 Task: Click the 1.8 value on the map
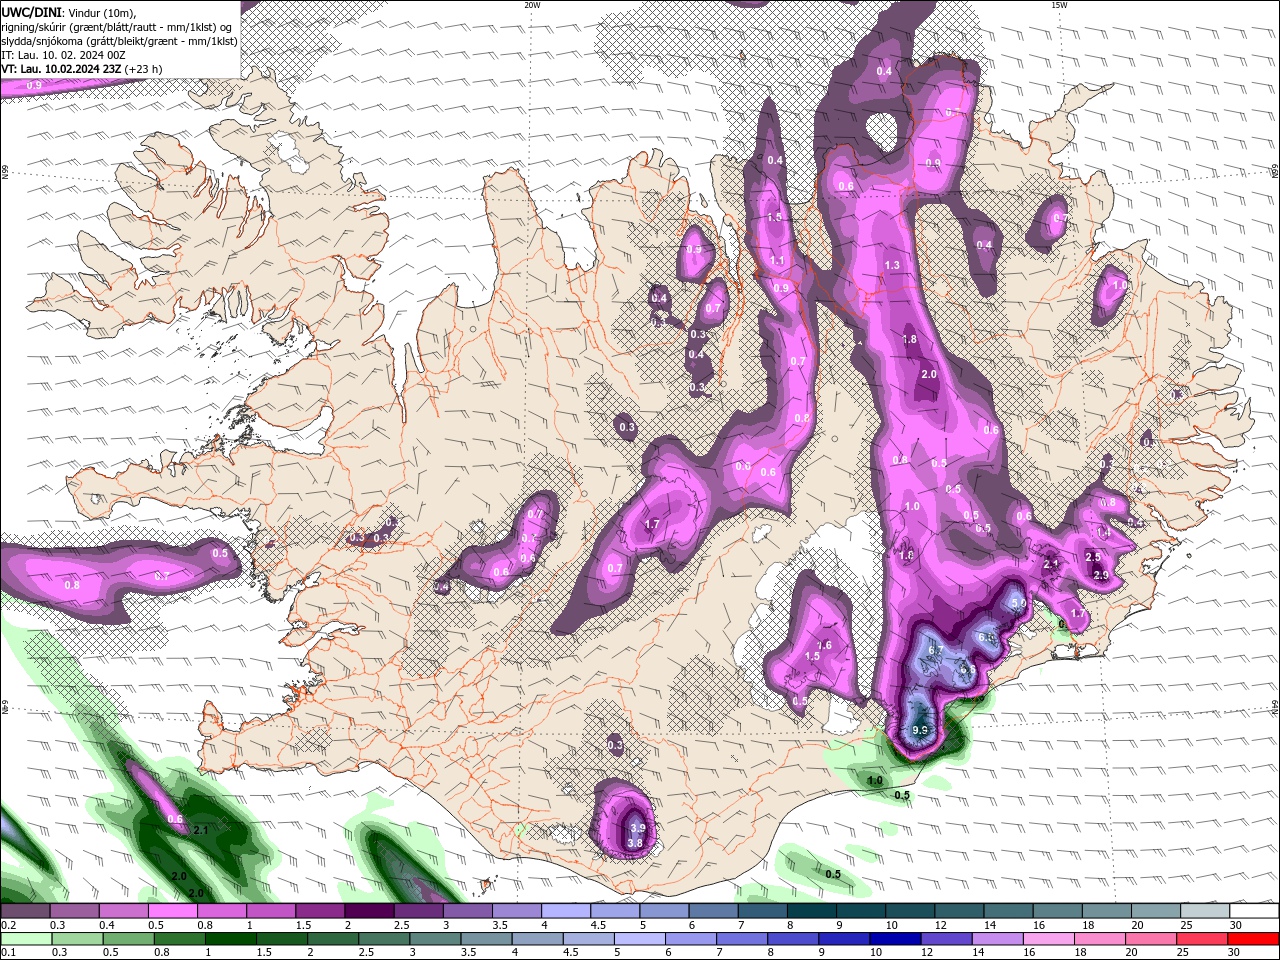pyautogui.click(x=909, y=339)
